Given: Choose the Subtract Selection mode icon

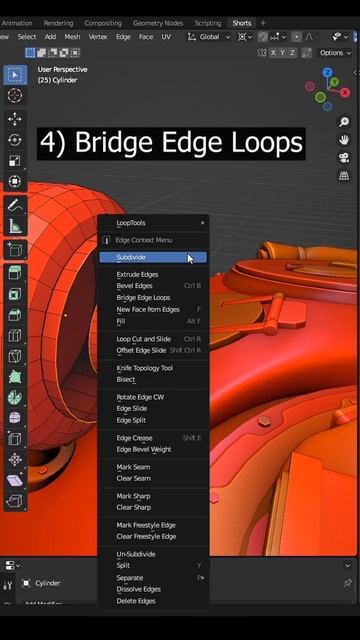Looking at the screenshot, I should coord(53,53).
